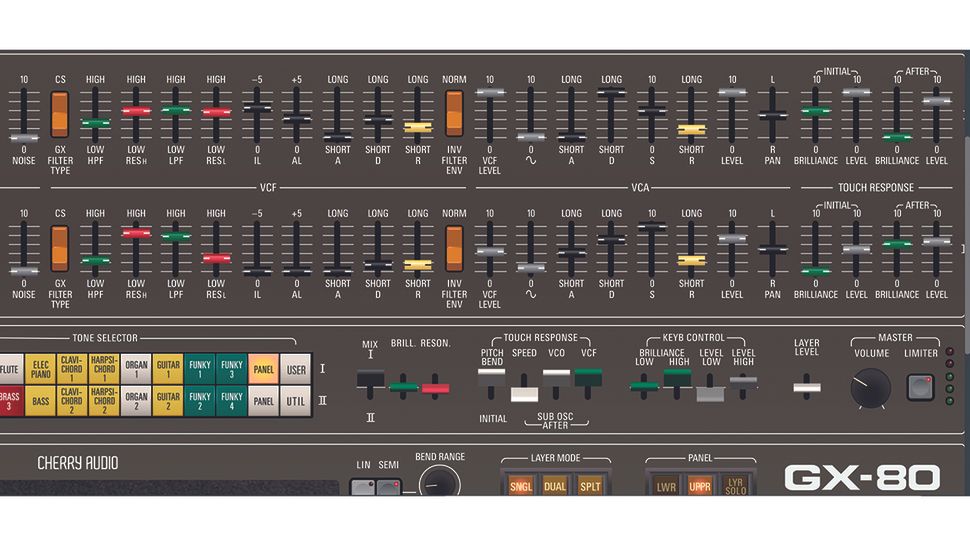Image resolution: width=970 pixels, height=546 pixels.
Task: Click the red RESON. slider handle
Action: pos(436,388)
